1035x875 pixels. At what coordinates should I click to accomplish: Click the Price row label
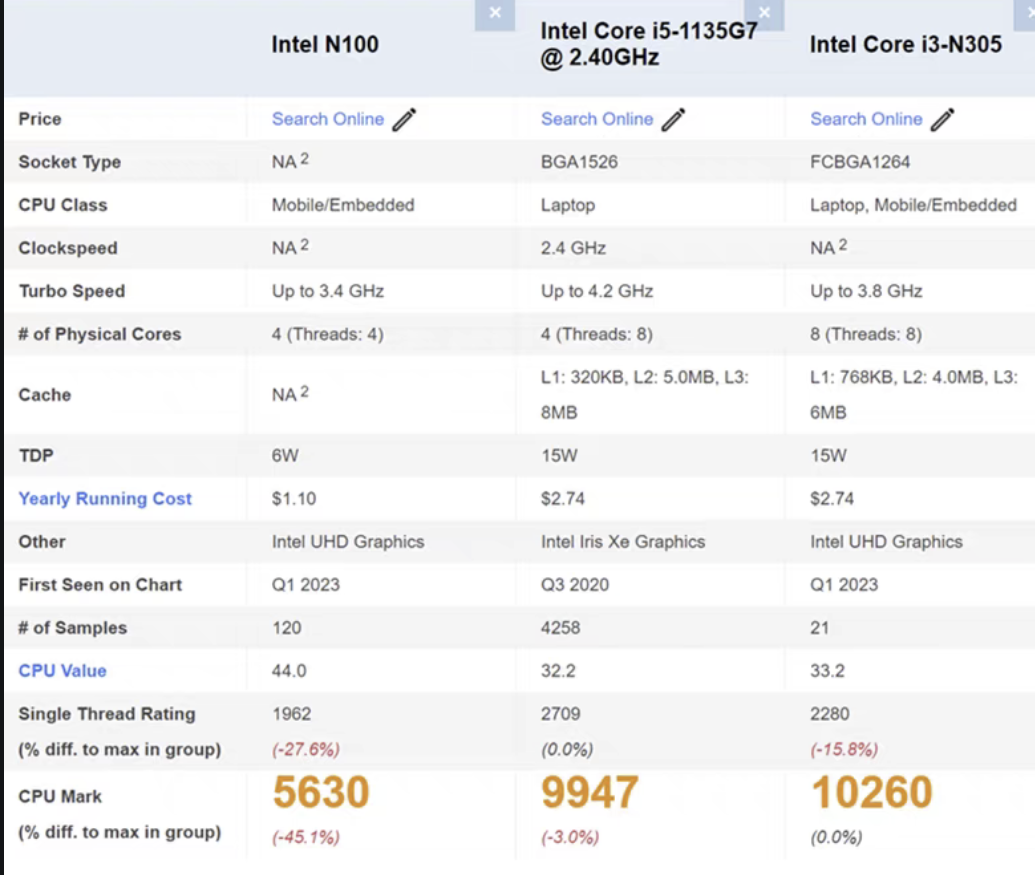[x=40, y=119]
